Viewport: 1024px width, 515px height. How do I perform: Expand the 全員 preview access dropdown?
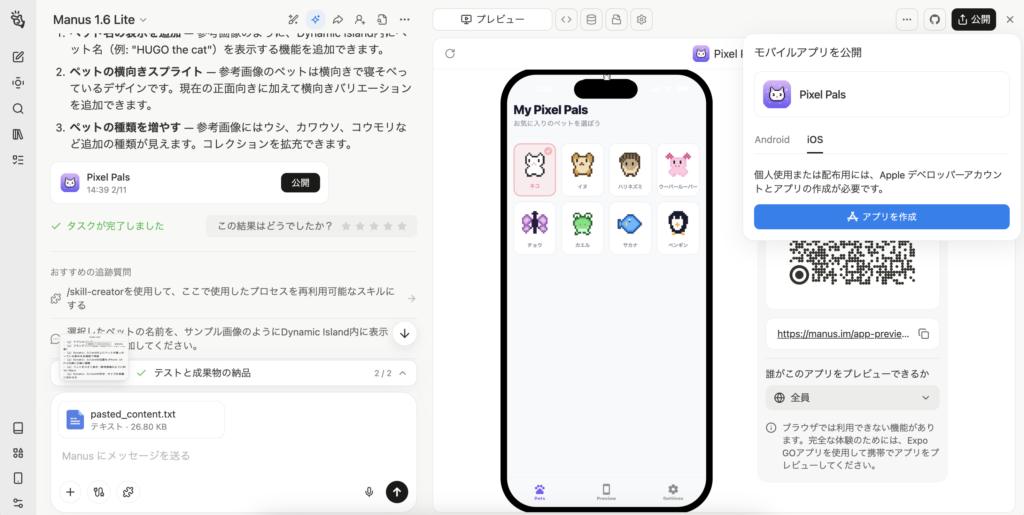coord(853,397)
